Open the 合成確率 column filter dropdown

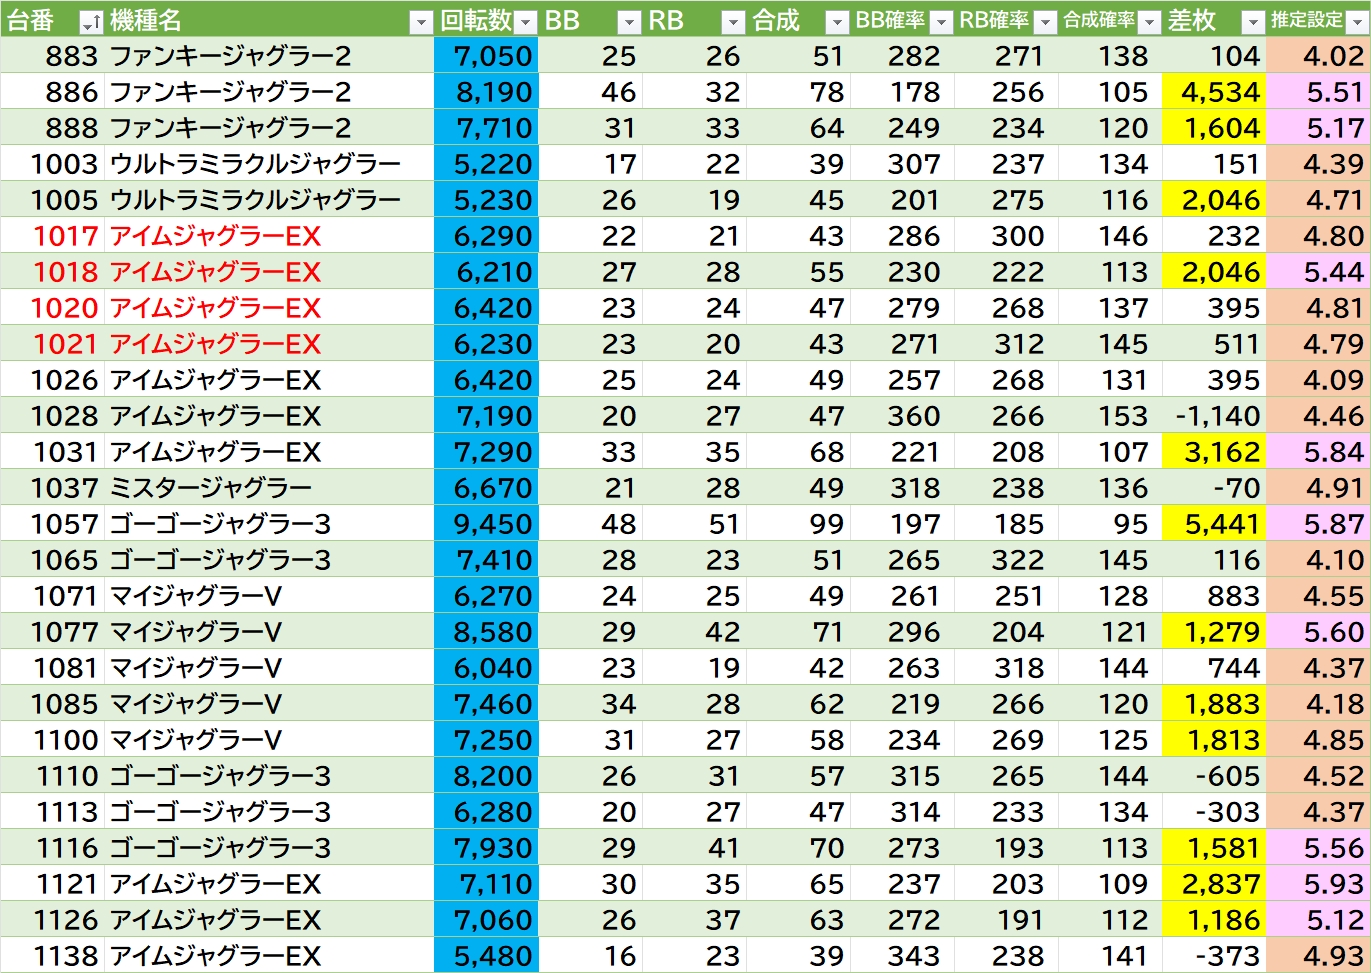coord(1149,22)
